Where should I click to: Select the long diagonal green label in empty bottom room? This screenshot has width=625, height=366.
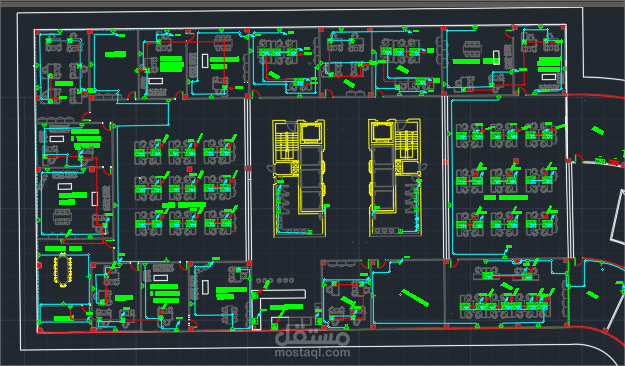(415, 298)
